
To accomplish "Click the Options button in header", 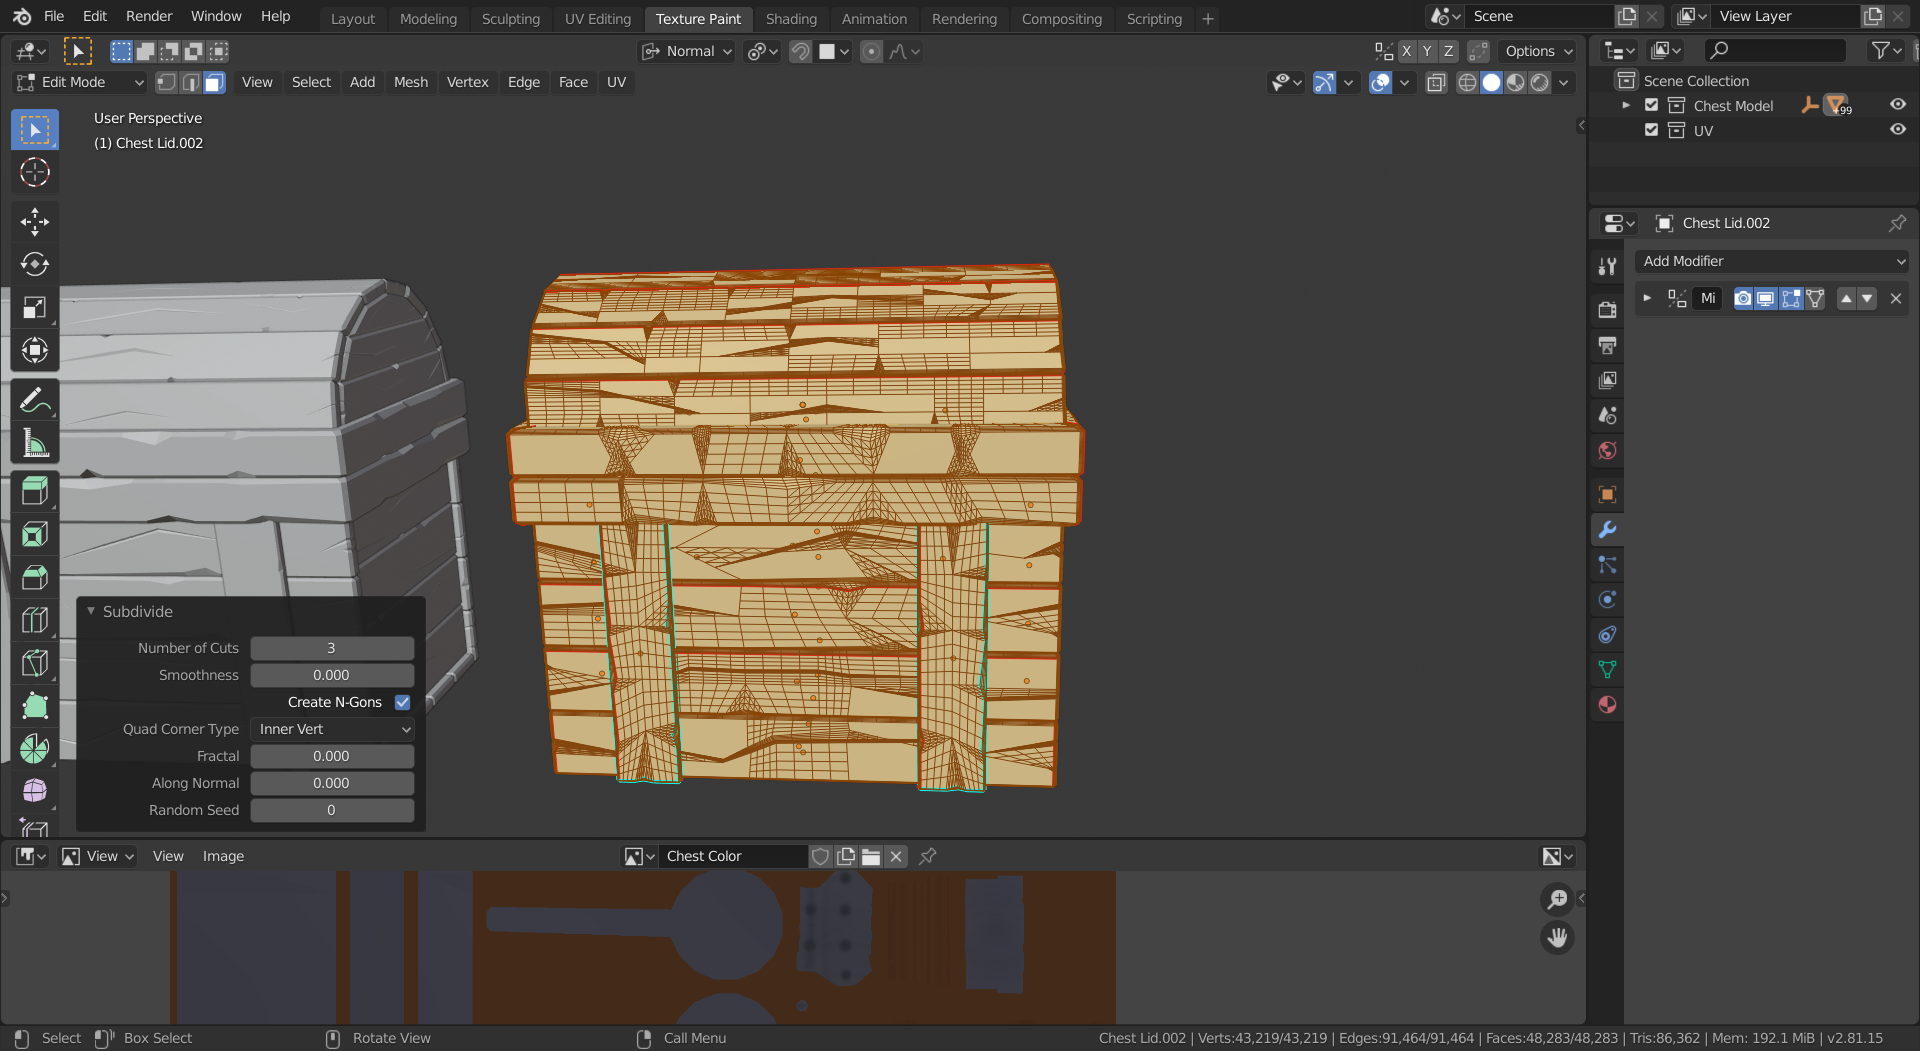I will pyautogui.click(x=1538, y=52).
